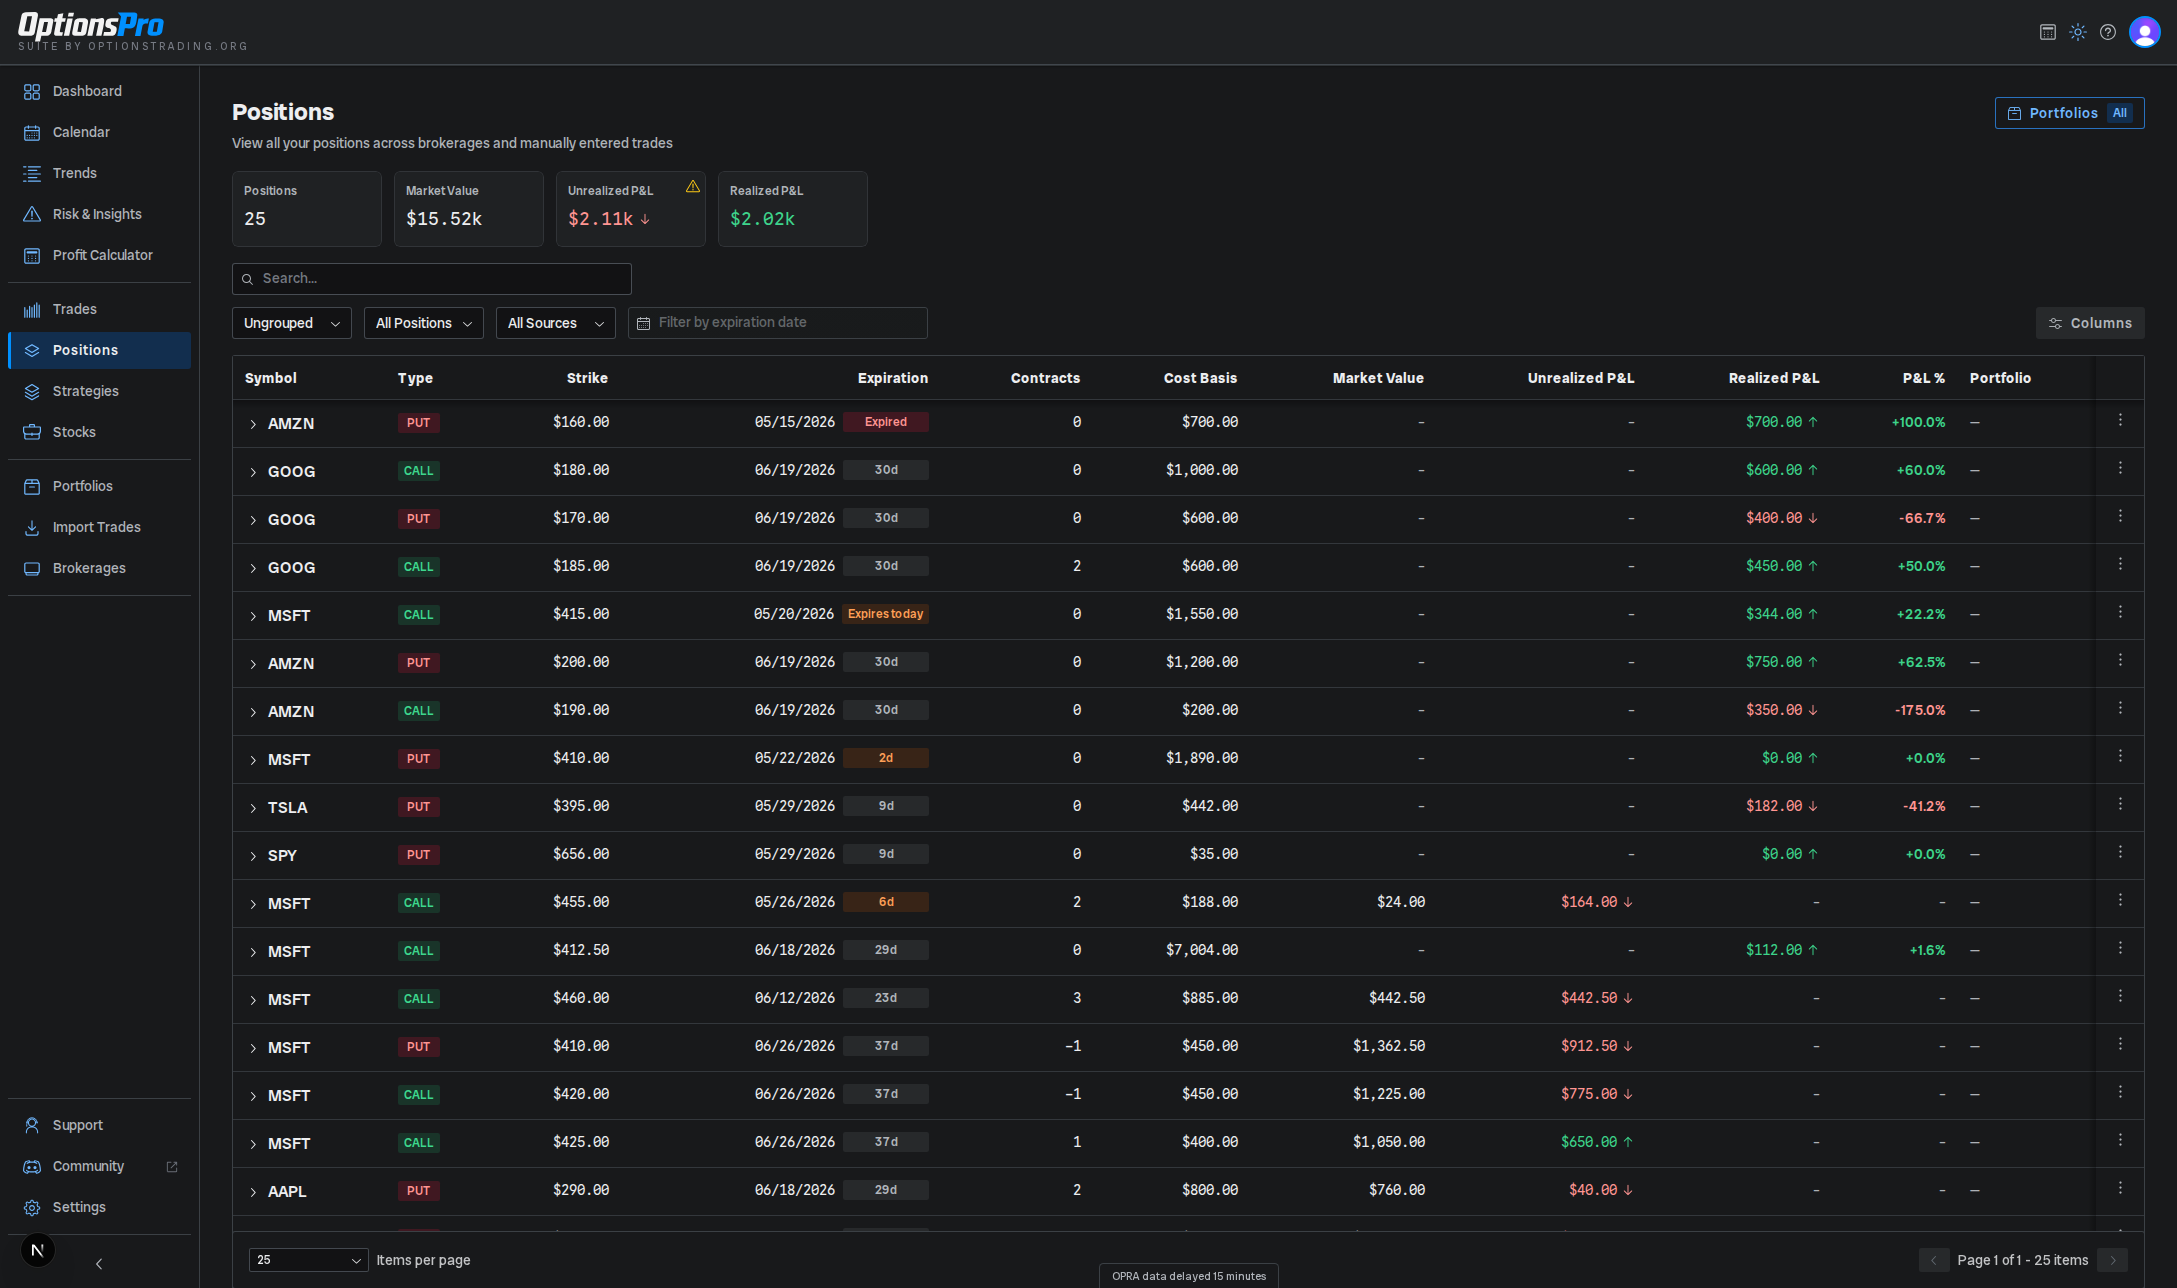Viewport: 2177px width, 1288px height.
Task: Open Dashboard in the sidebar
Action: point(99,91)
